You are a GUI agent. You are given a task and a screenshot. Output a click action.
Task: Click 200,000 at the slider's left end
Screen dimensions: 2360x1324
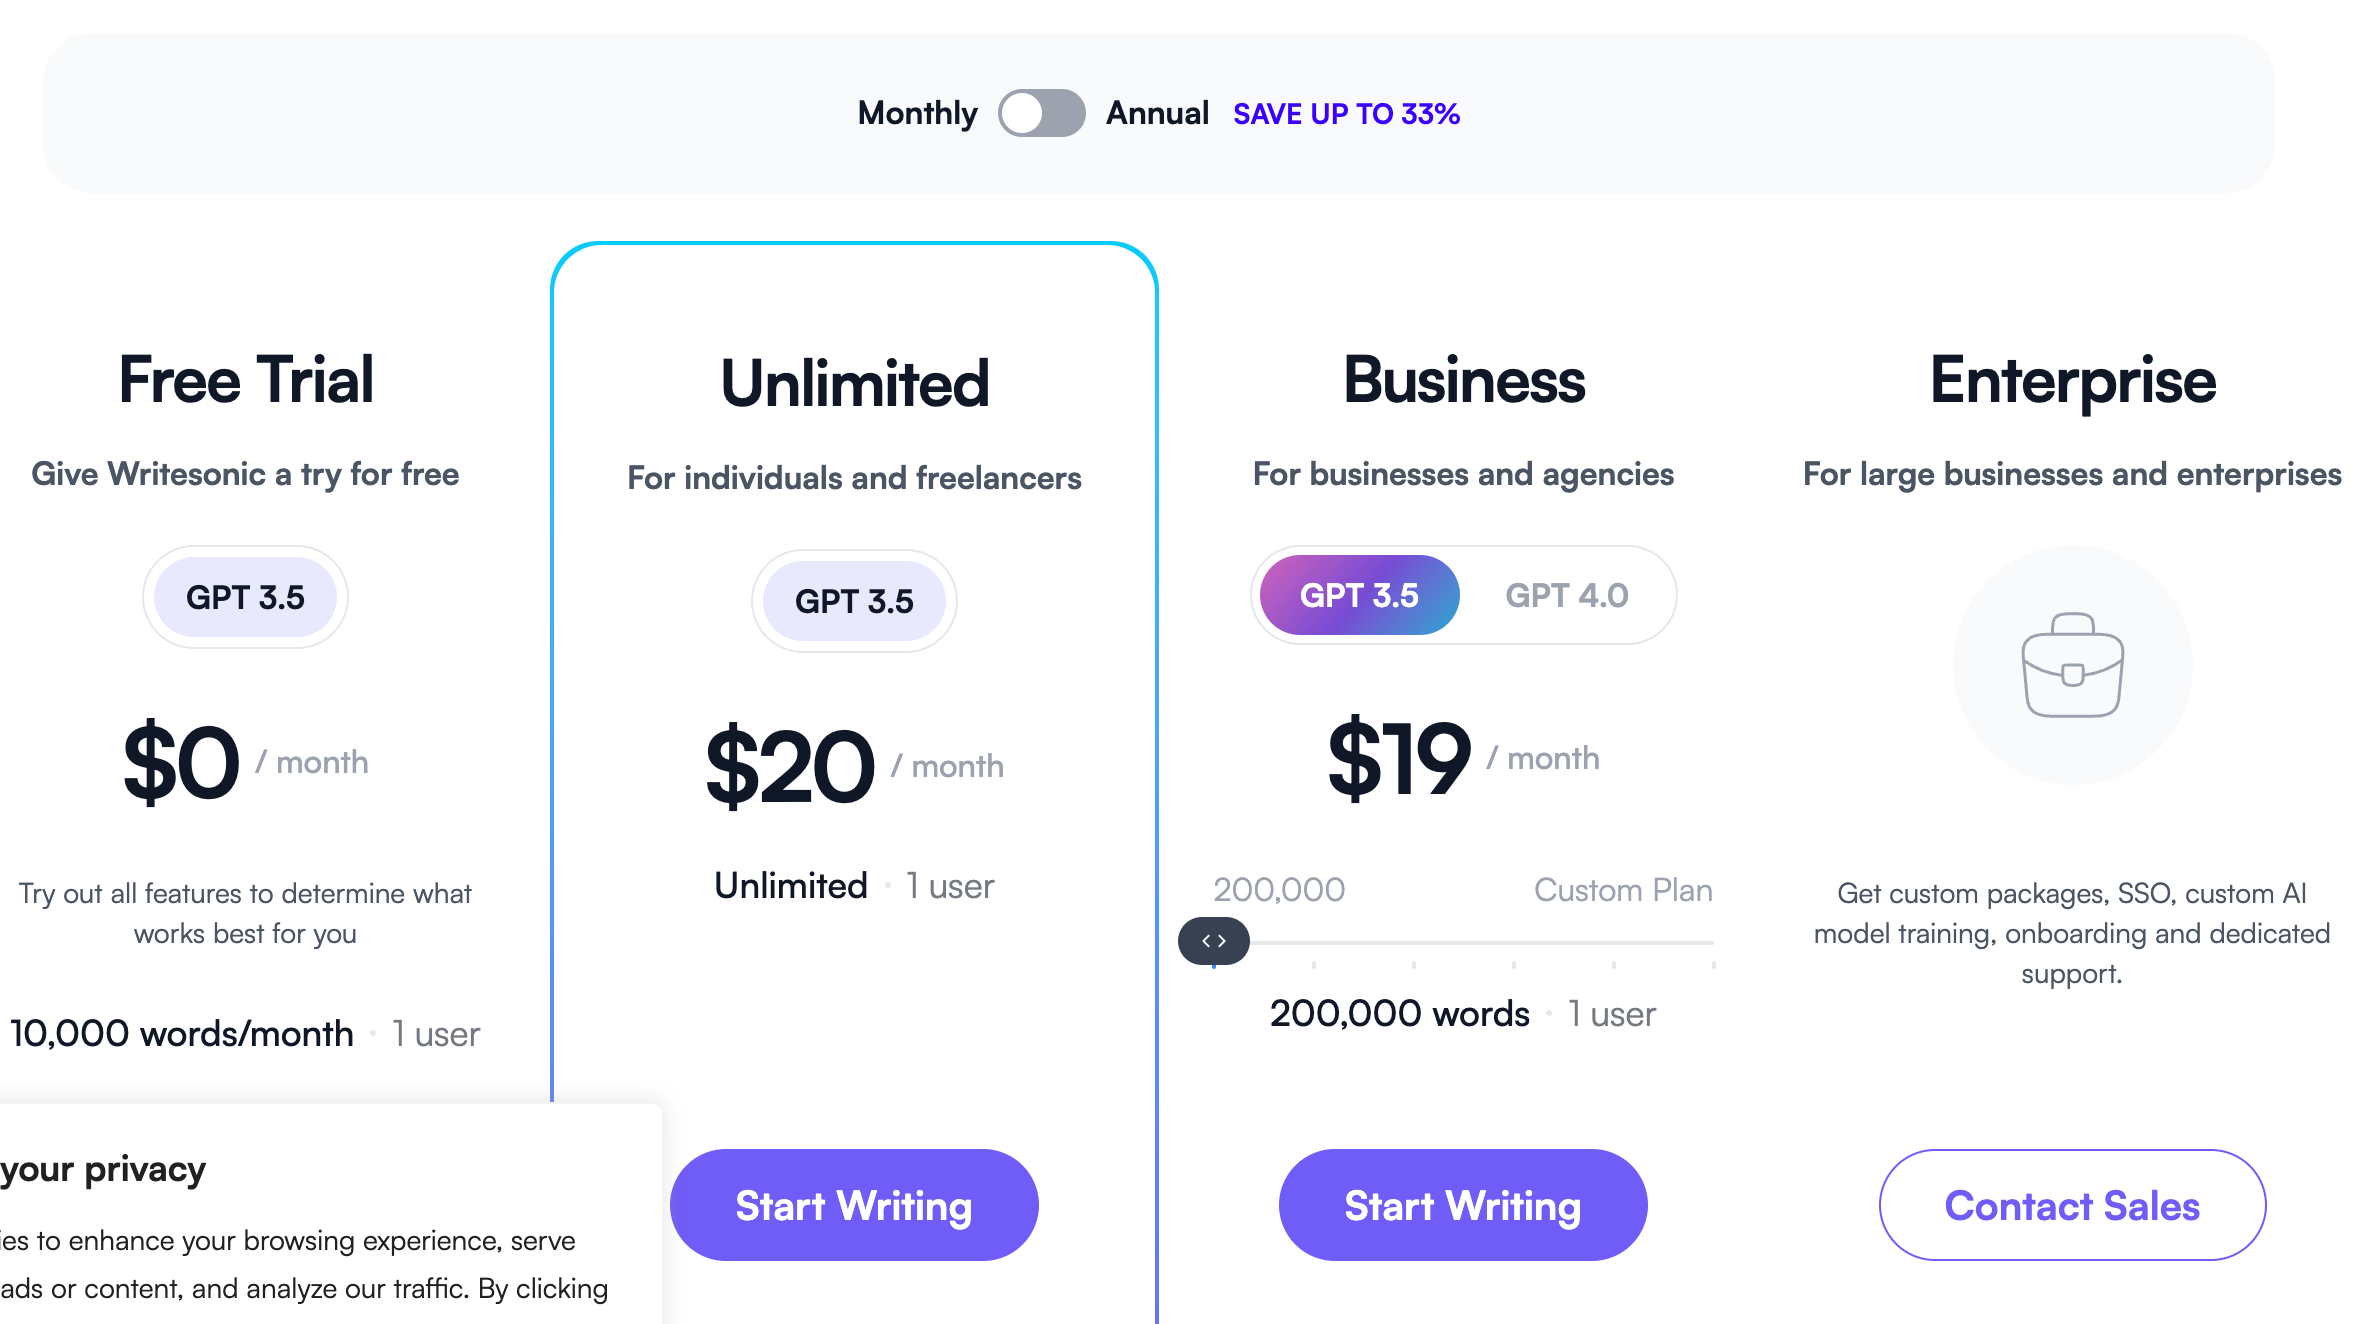tap(1279, 888)
